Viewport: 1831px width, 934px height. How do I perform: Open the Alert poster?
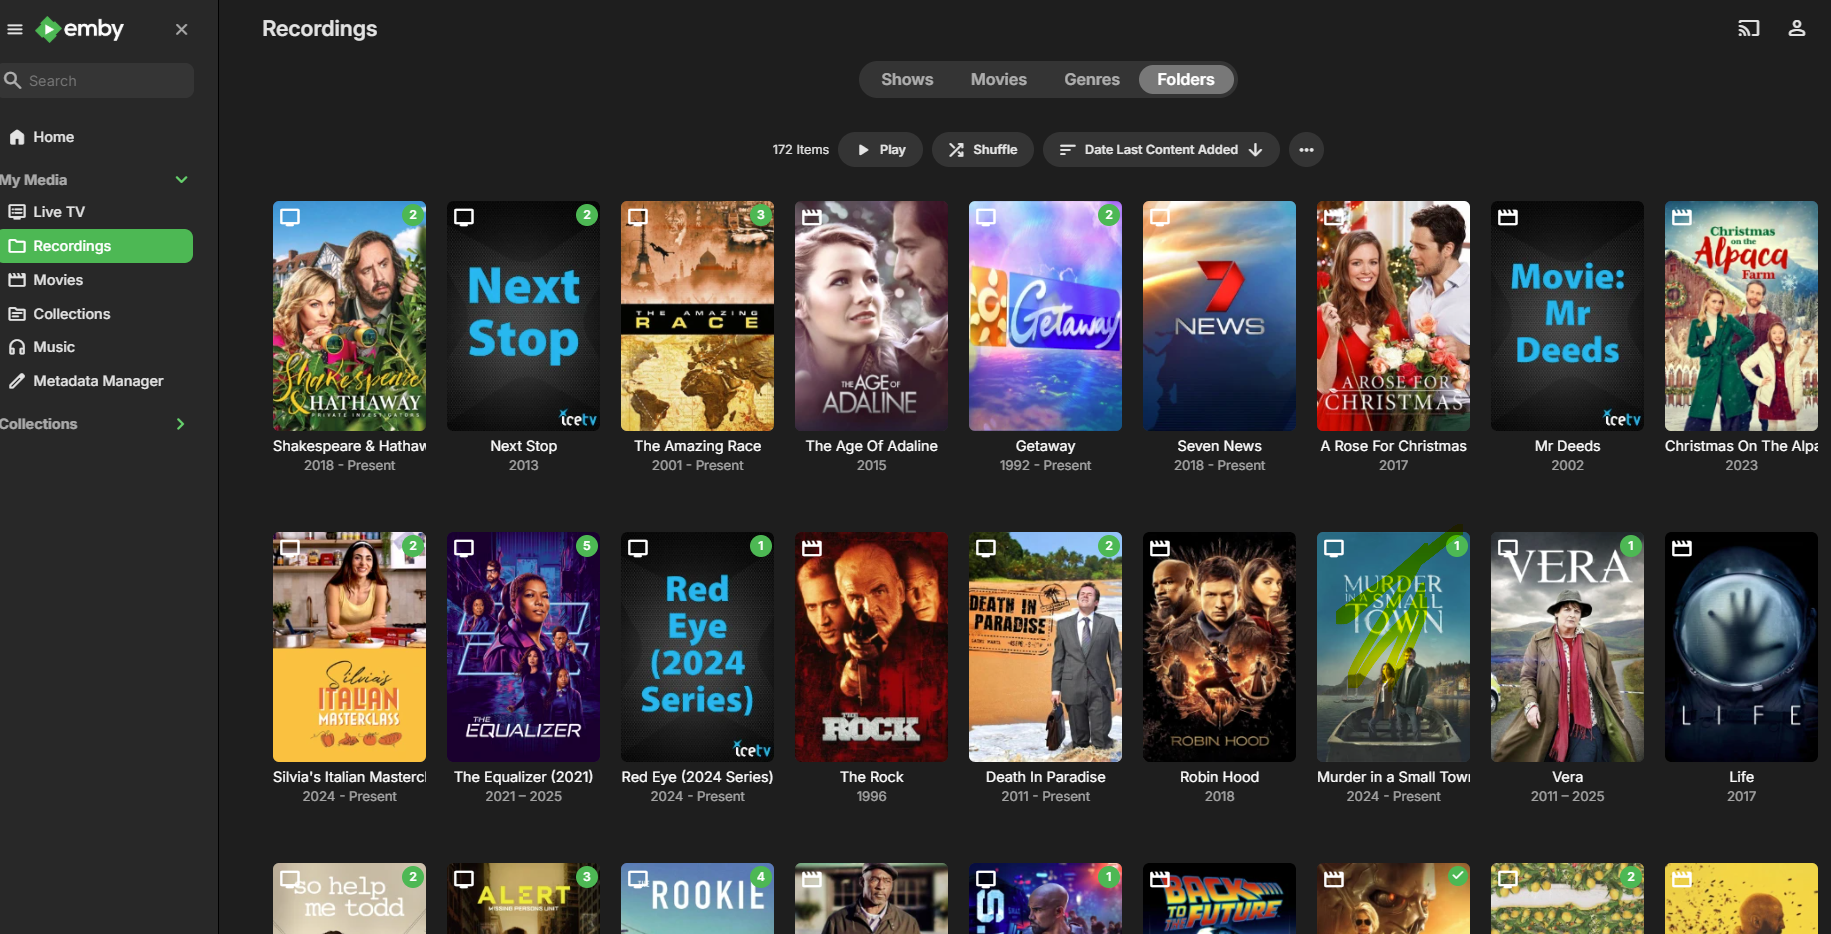click(x=524, y=899)
